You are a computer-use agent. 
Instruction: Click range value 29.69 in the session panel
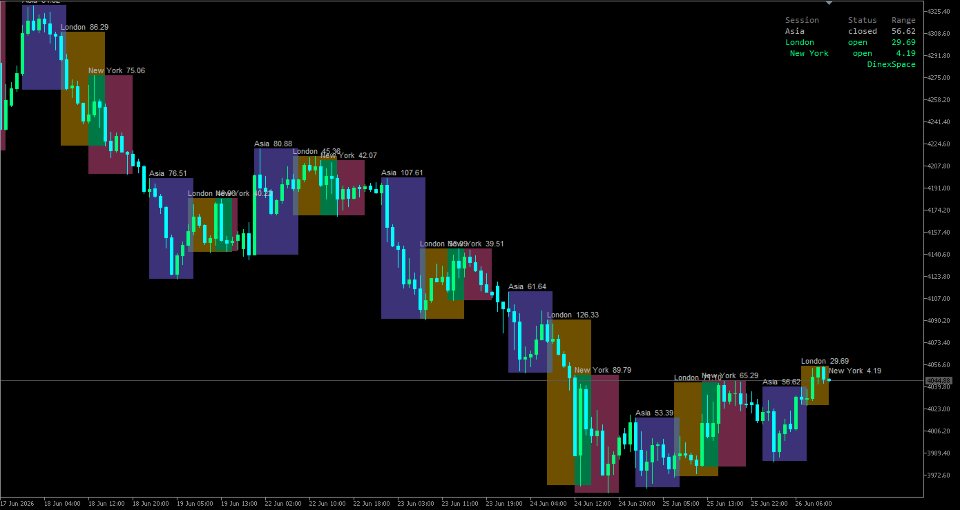tap(904, 42)
